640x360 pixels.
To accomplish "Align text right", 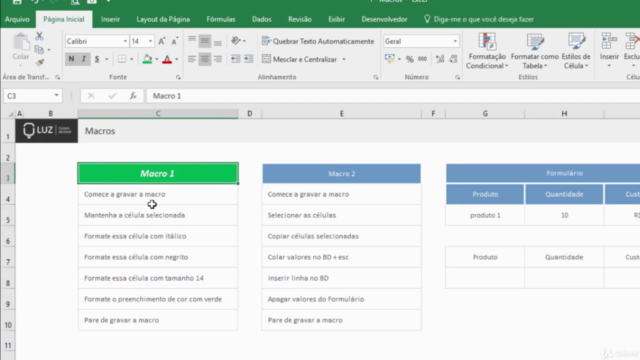I will click(x=218, y=59).
